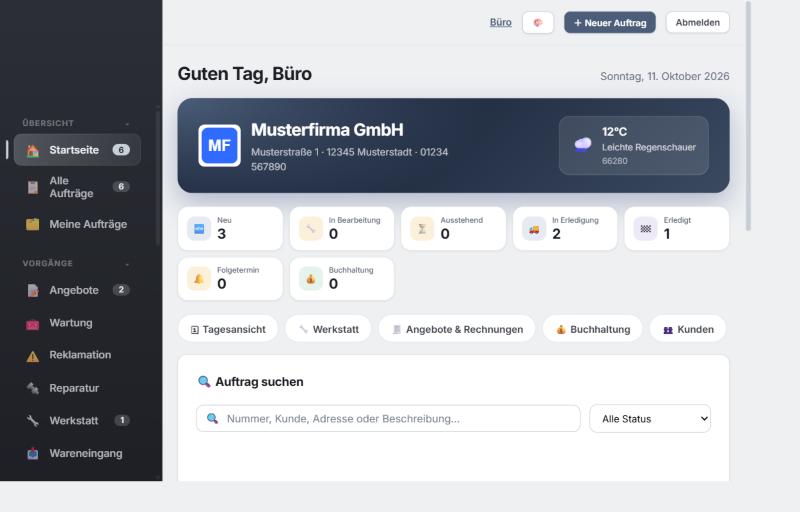Click the Reklamation warning triangle icon
This screenshot has height=512, width=800.
coord(33,356)
